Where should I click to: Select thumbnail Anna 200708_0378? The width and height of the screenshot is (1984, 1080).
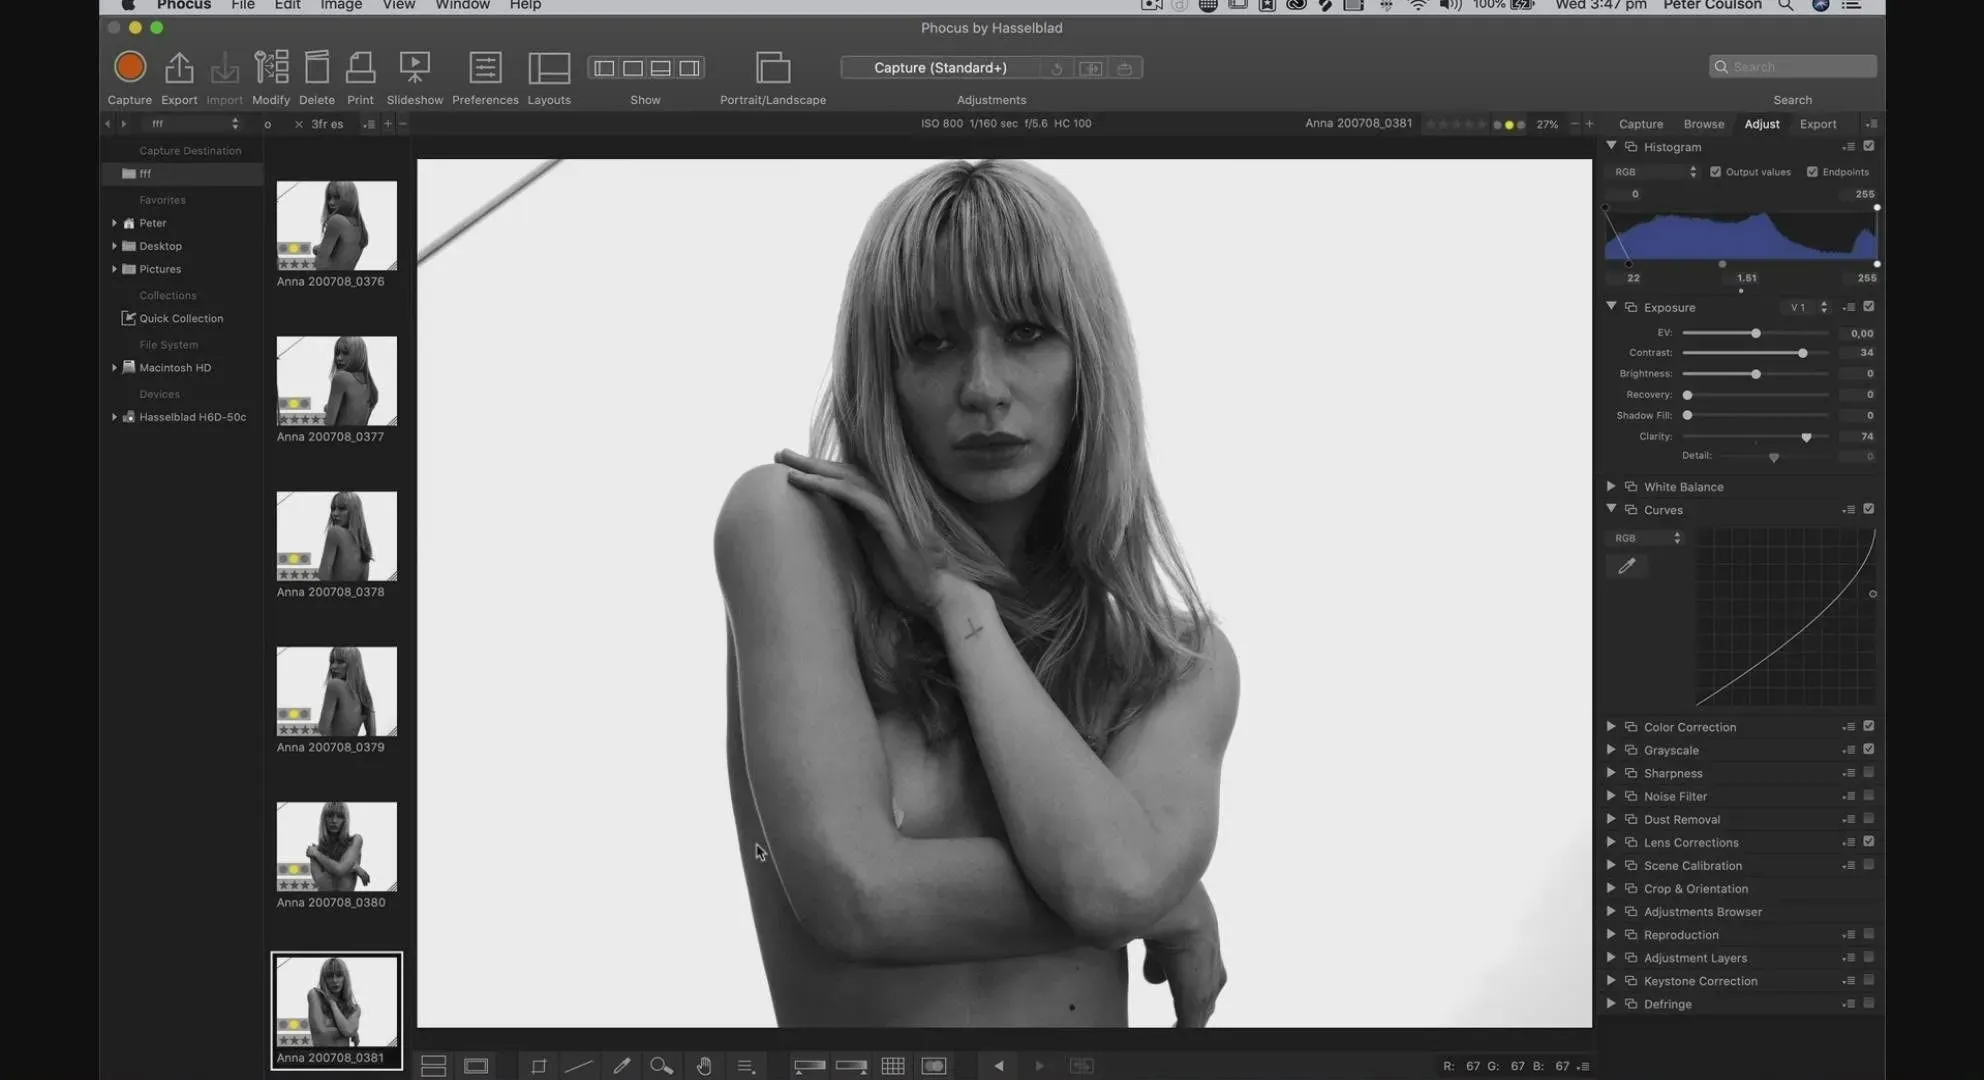[x=337, y=536]
